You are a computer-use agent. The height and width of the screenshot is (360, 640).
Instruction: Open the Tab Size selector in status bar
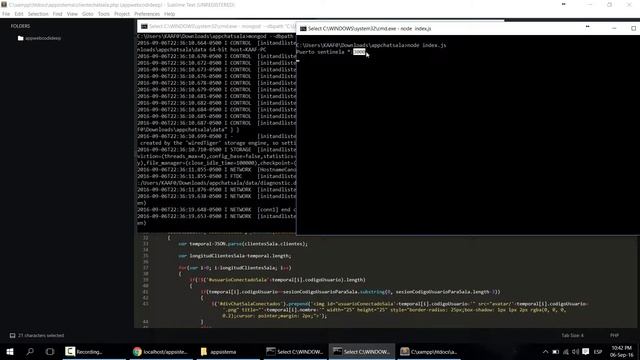573,336
